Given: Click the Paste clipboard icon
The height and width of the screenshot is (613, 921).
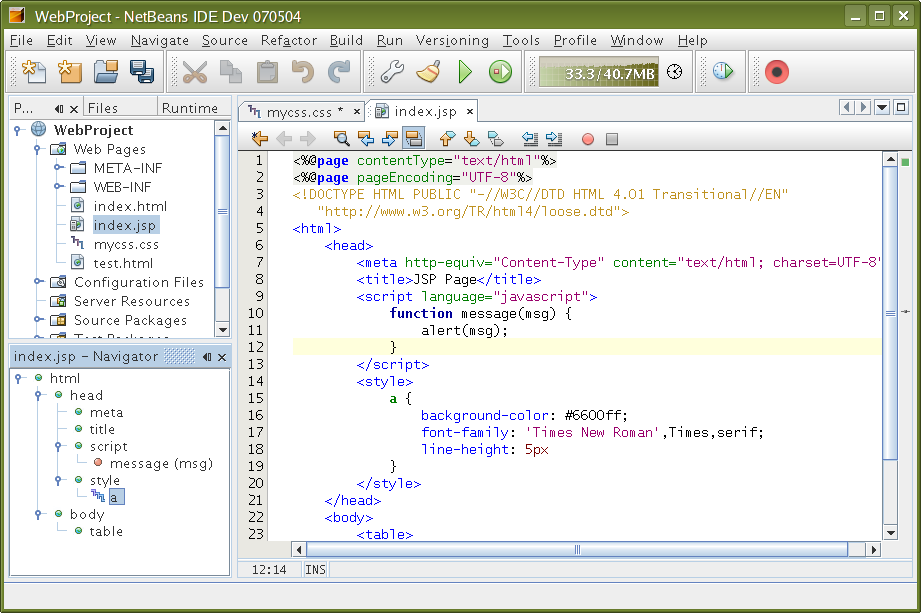Looking at the screenshot, I should click(x=267, y=72).
